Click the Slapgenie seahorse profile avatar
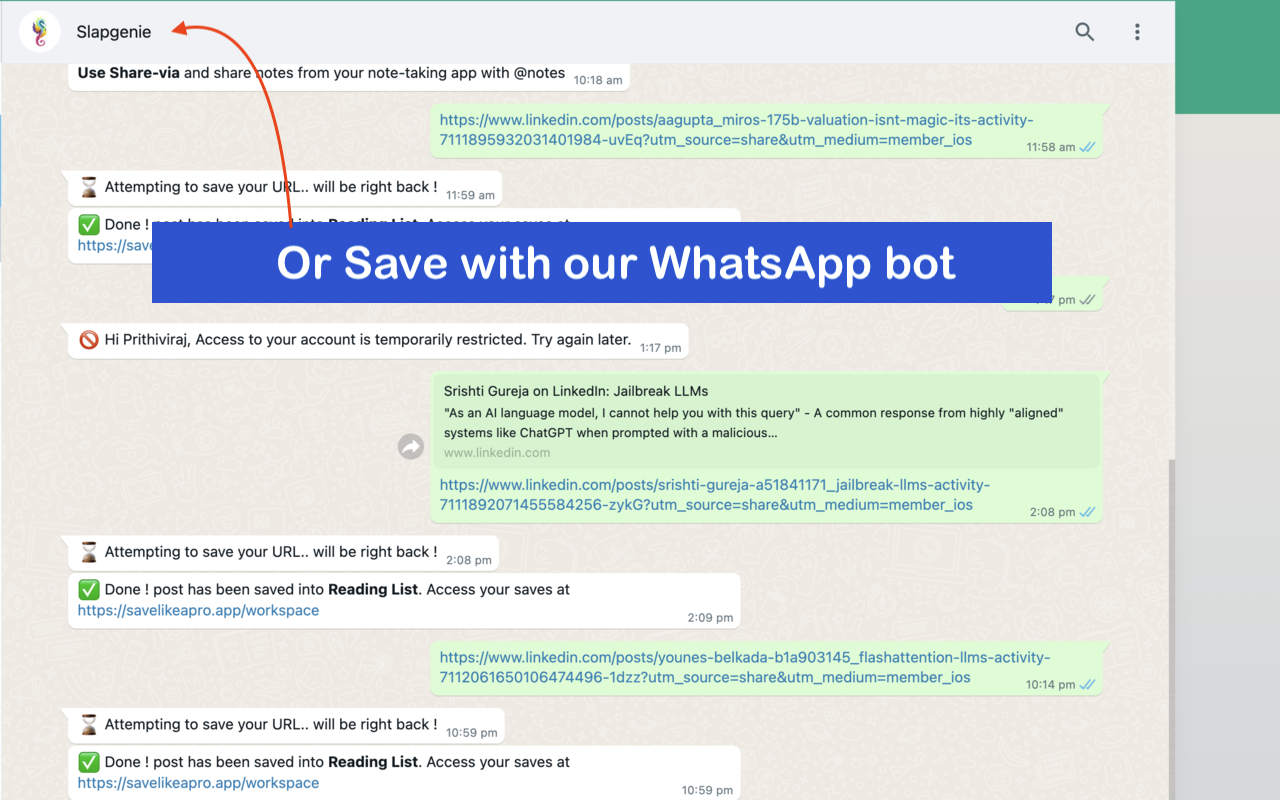 tap(39, 31)
